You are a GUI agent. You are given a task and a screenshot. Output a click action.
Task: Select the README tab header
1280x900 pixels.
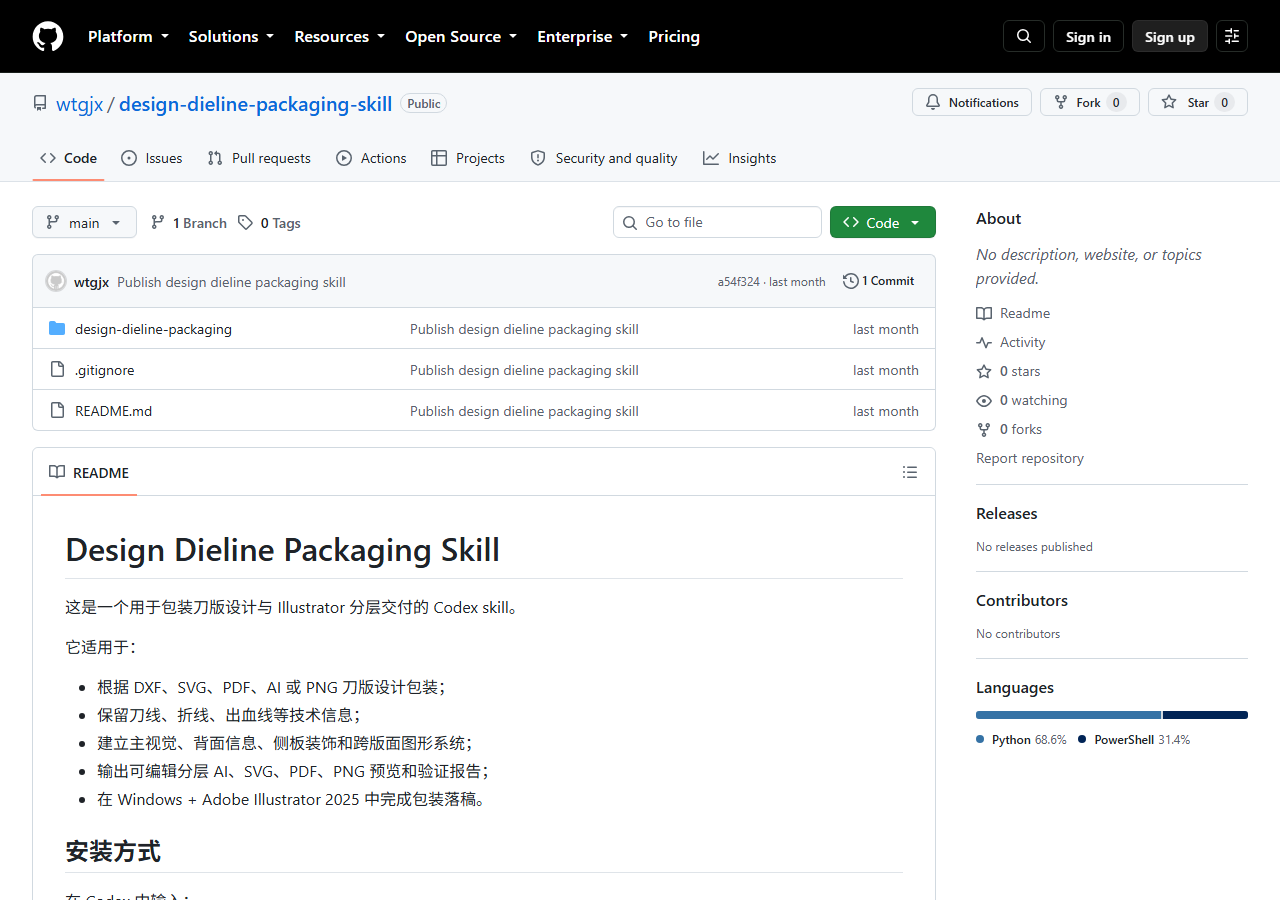pyautogui.click(x=89, y=472)
